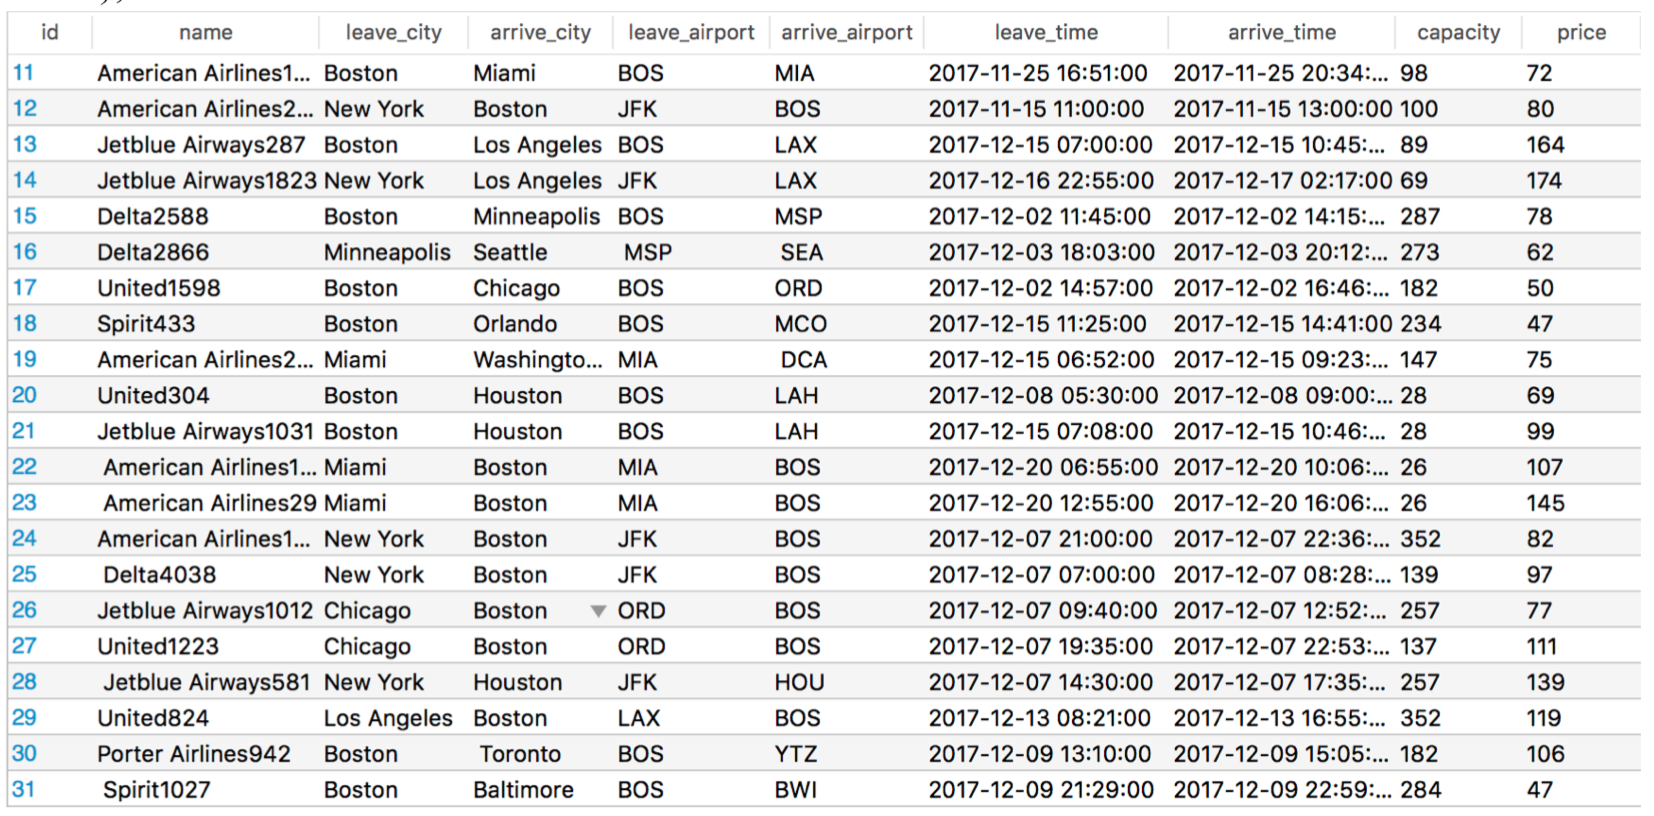Image resolution: width=1654 pixels, height=816 pixels.
Task: Open record id 11 link
Action: 23,73
